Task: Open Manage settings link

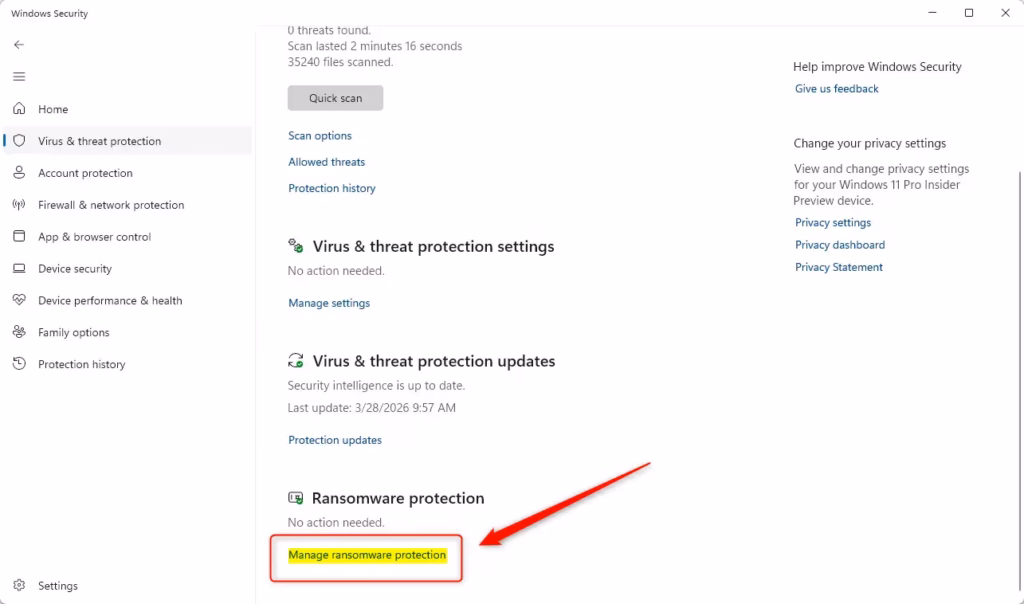Action: click(329, 303)
